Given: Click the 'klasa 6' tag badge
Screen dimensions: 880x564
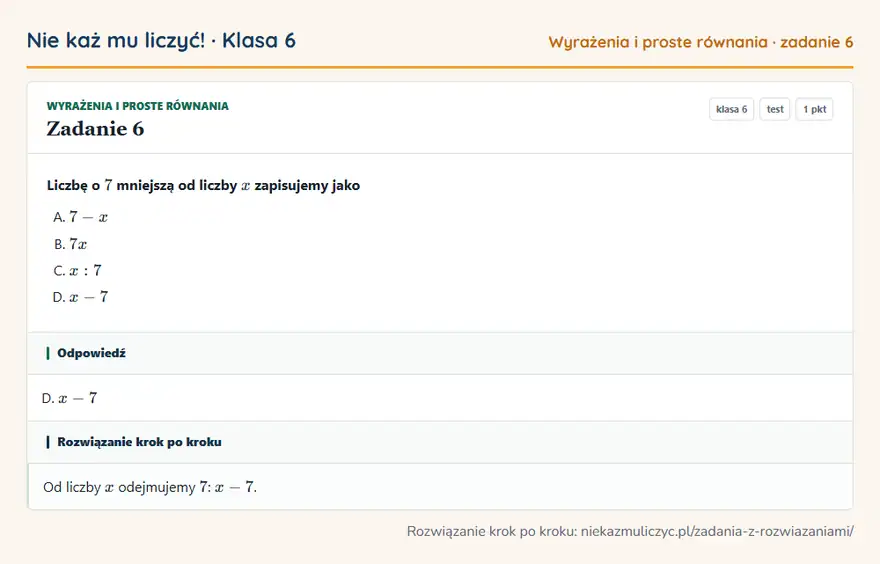Looking at the screenshot, I should click(731, 109).
